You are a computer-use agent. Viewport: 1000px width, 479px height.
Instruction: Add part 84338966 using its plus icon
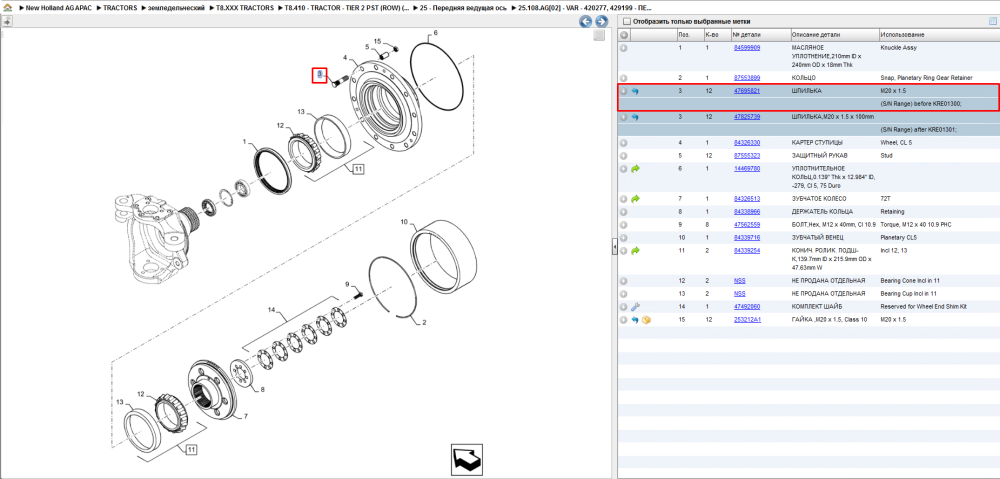pyautogui.click(x=624, y=212)
